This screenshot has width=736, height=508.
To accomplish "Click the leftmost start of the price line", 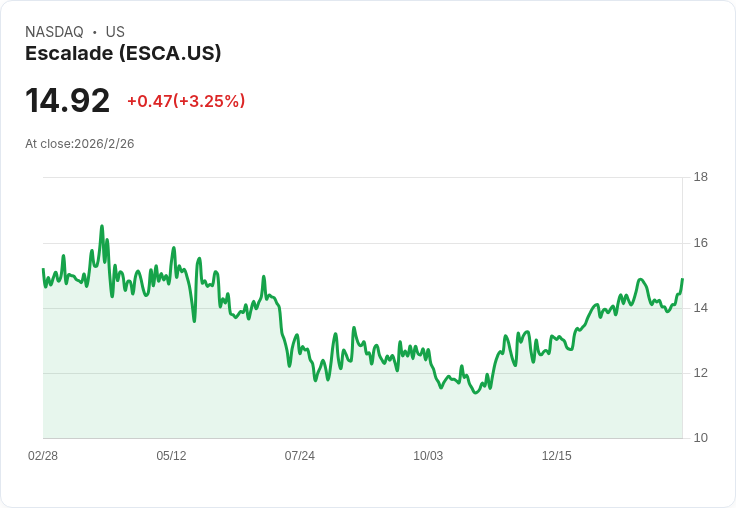I will click(43, 269).
